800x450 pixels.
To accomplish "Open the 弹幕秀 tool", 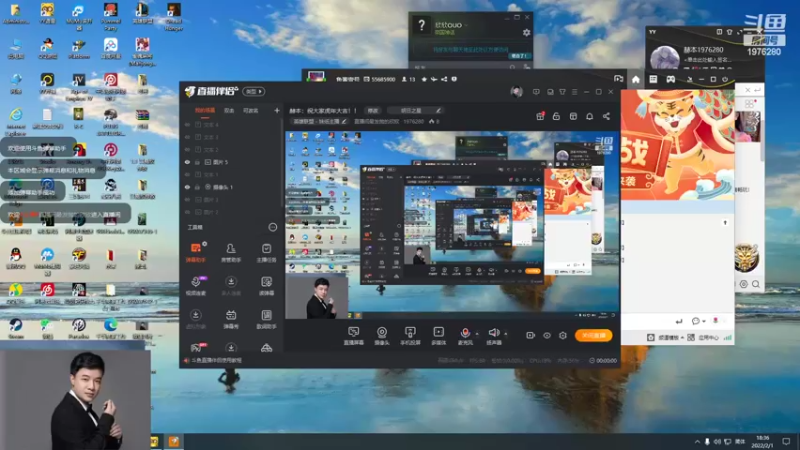I will click(231, 319).
